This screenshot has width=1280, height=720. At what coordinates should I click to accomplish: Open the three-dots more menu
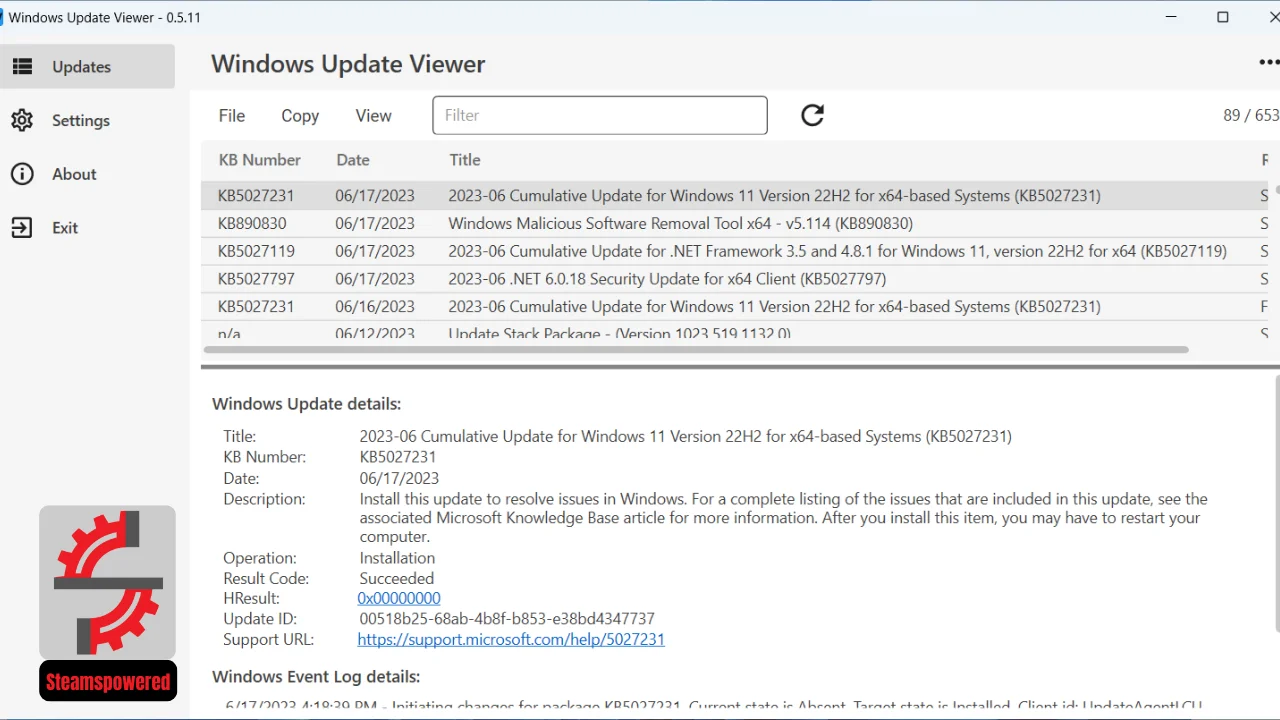pos(1268,62)
